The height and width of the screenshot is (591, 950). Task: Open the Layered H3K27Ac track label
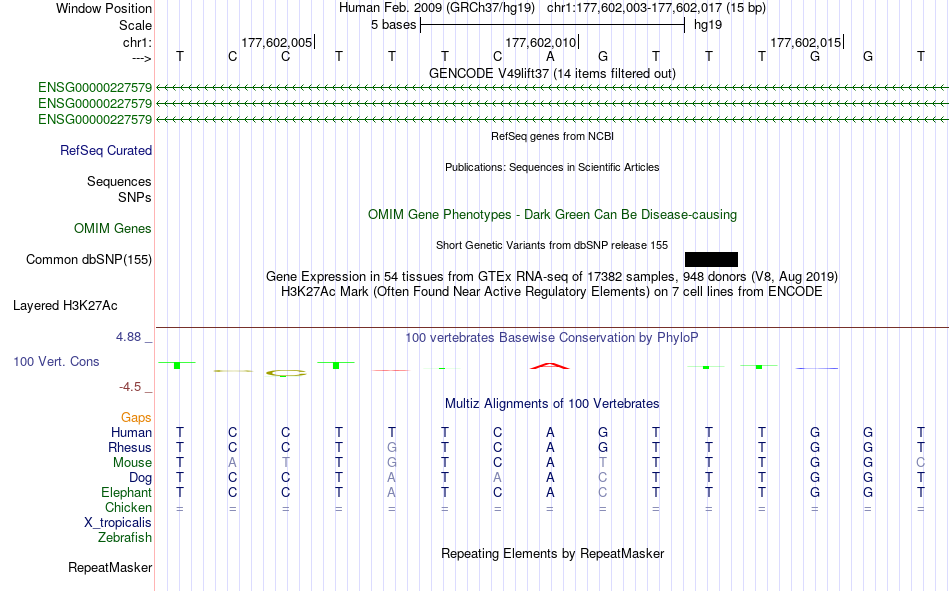[x=65, y=306]
